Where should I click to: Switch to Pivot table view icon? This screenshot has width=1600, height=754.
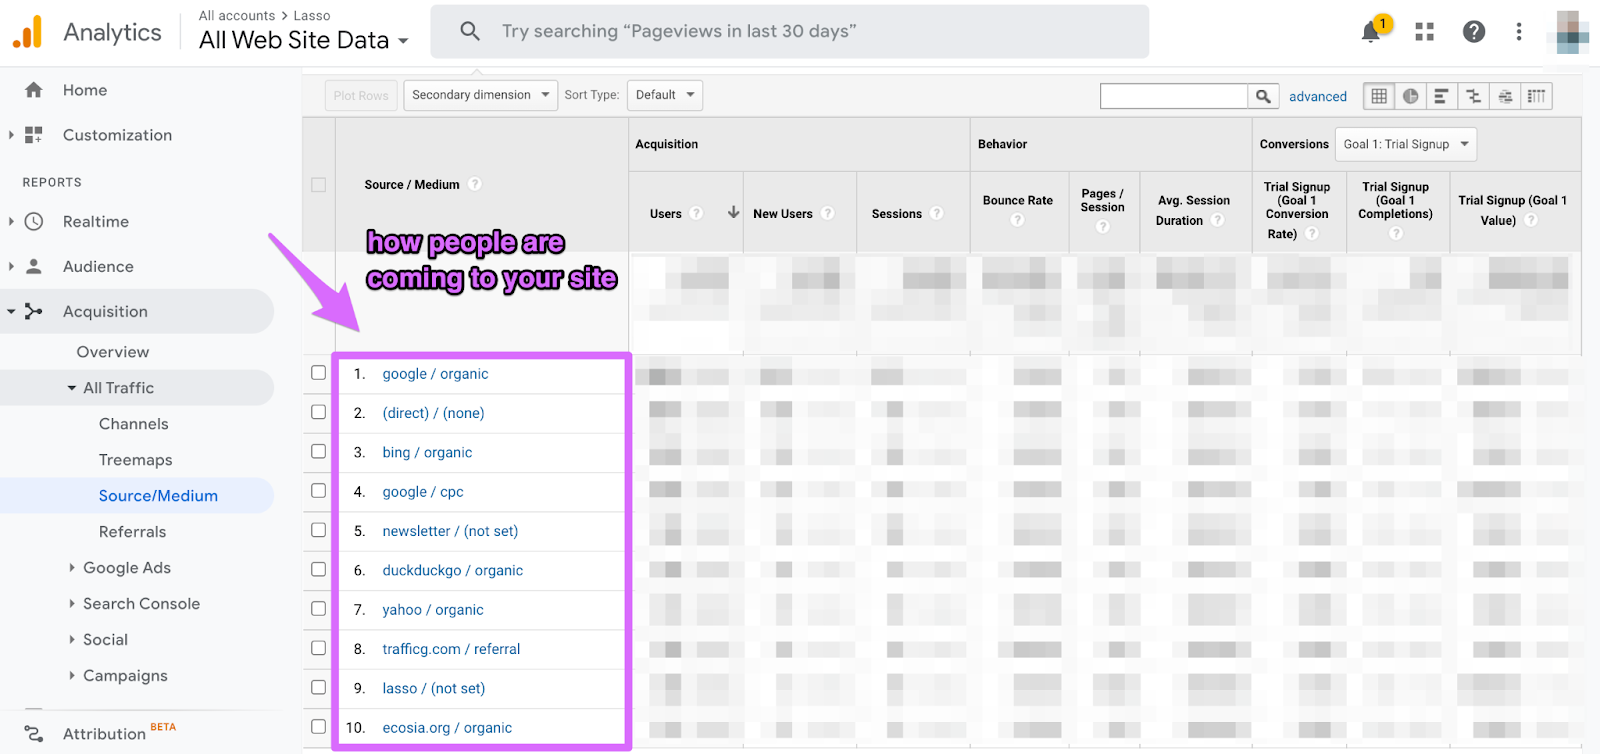click(x=1536, y=96)
